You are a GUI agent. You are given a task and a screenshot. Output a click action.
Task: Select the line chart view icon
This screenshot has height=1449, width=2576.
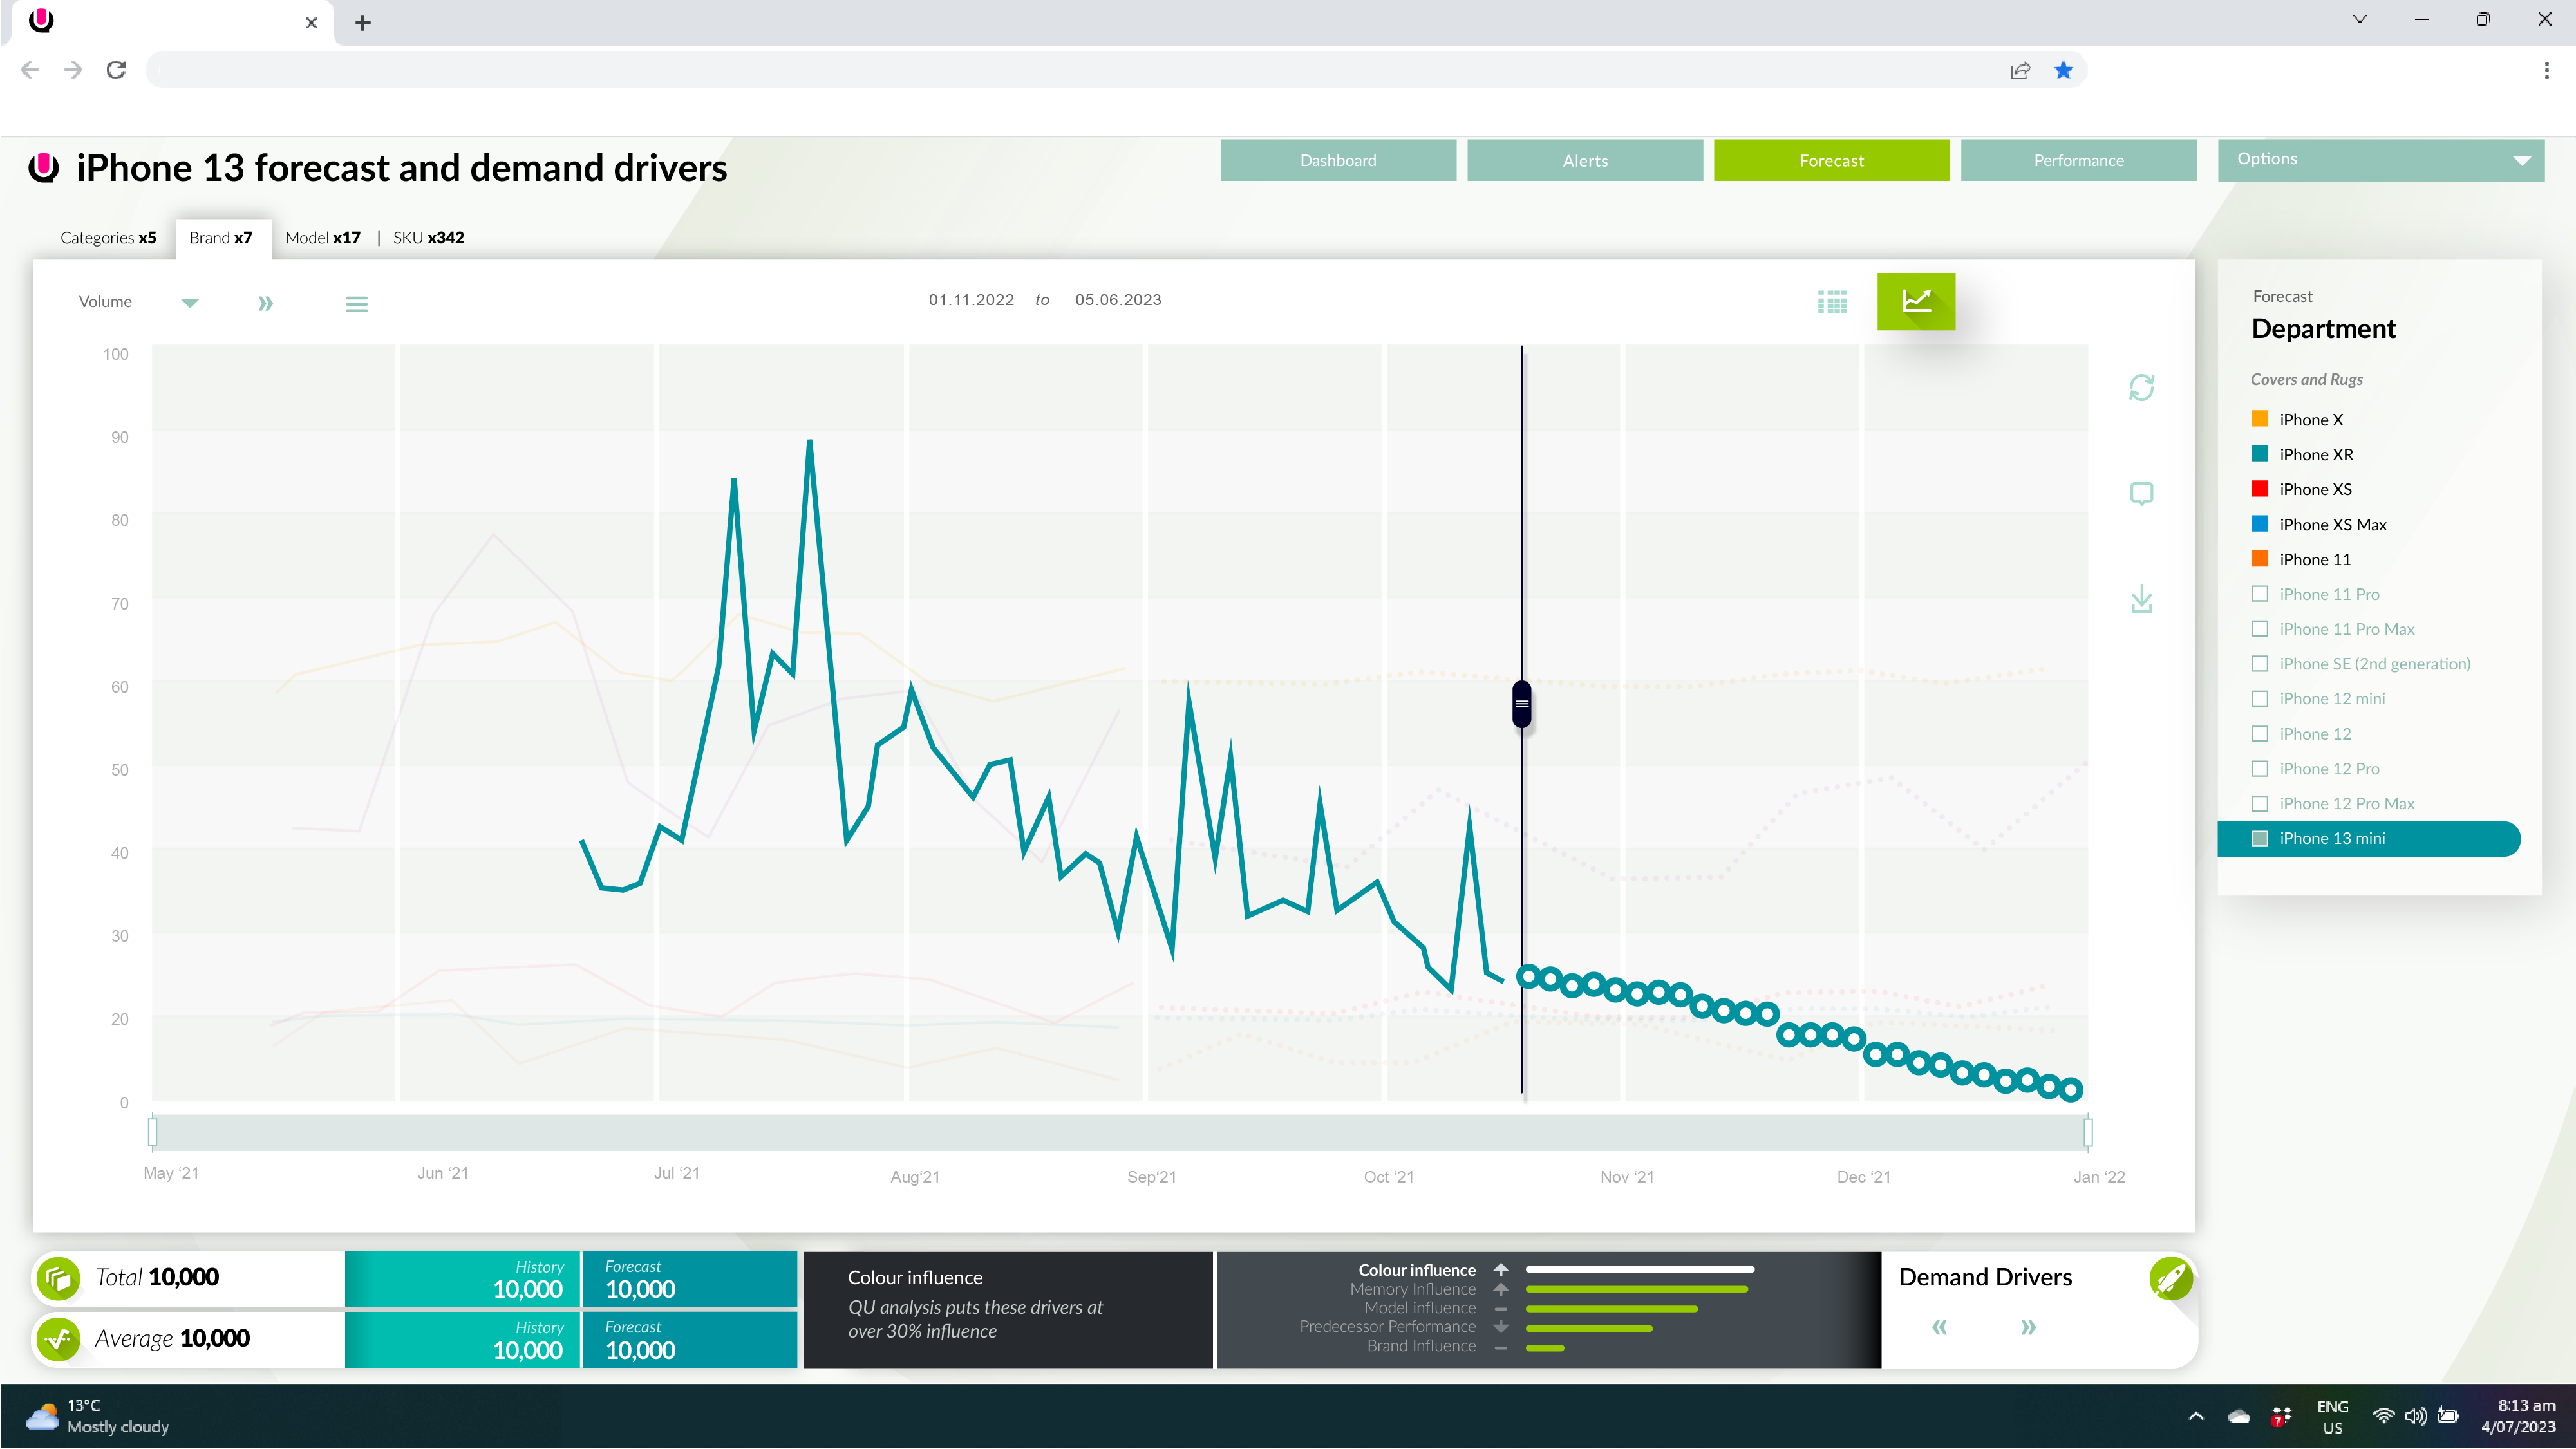[1916, 301]
